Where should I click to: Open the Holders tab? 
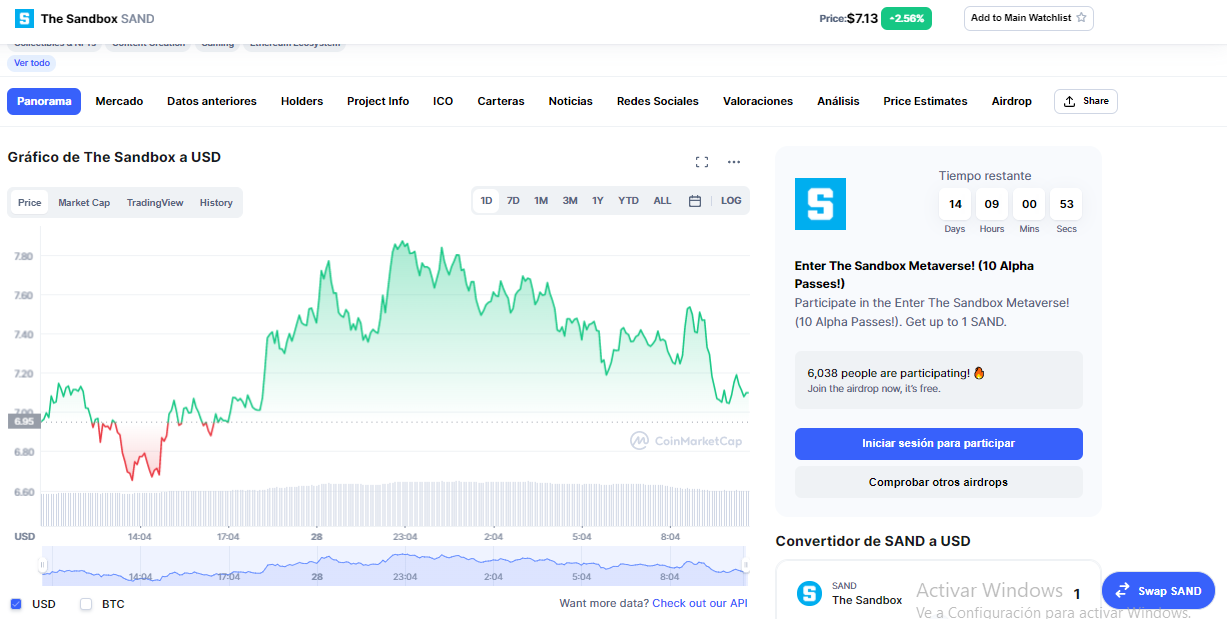click(x=302, y=101)
